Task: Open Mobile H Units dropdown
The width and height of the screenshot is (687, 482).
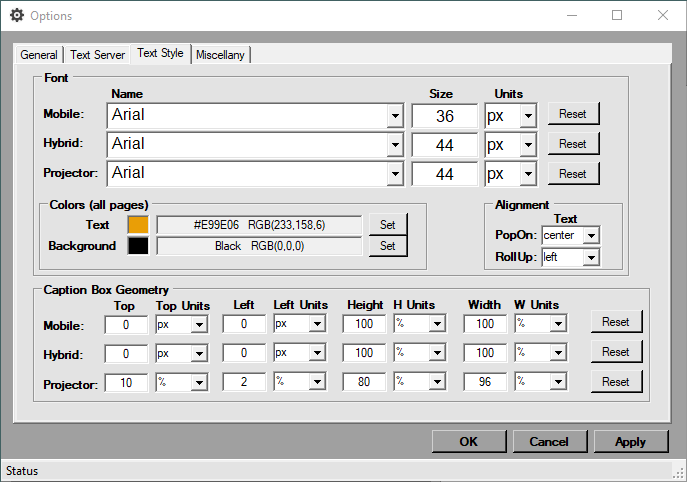Action: [437, 324]
